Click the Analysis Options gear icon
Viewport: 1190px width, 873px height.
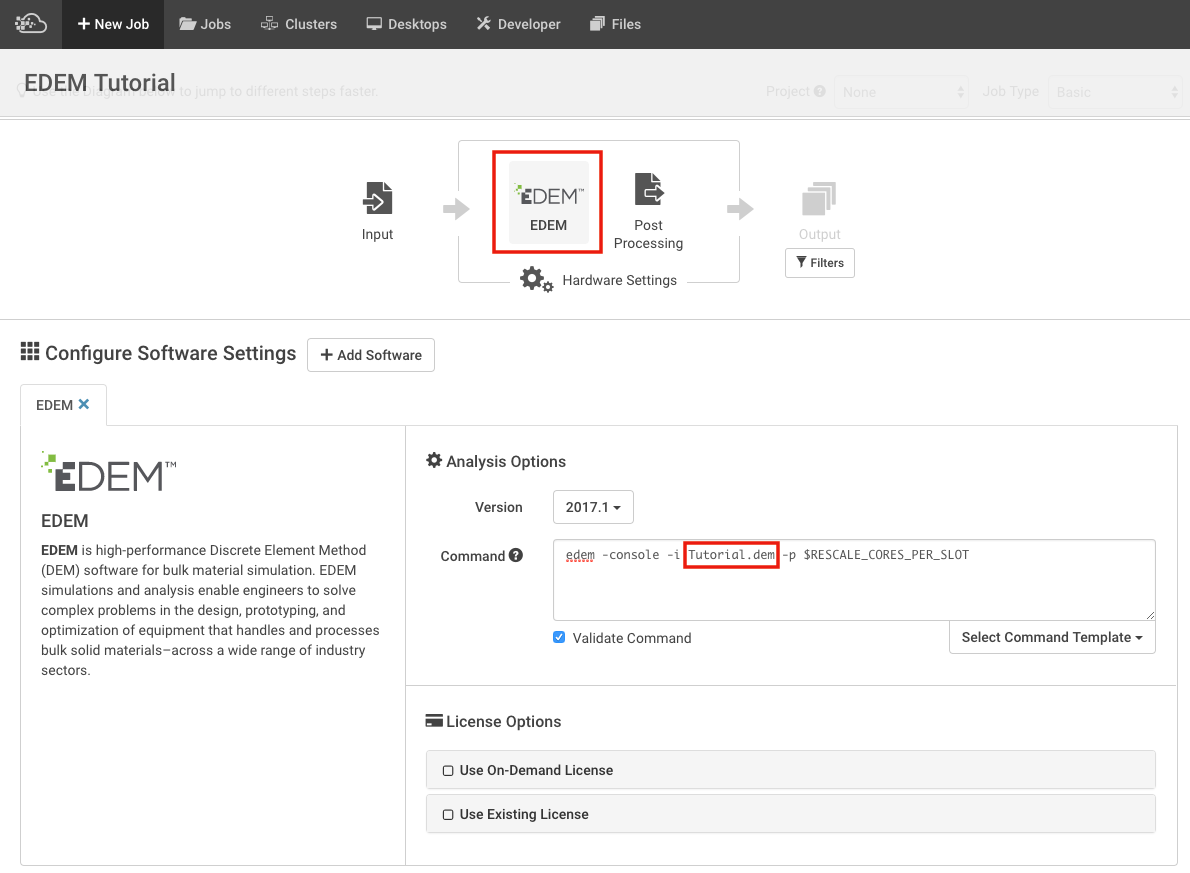(x=434, y=460)
